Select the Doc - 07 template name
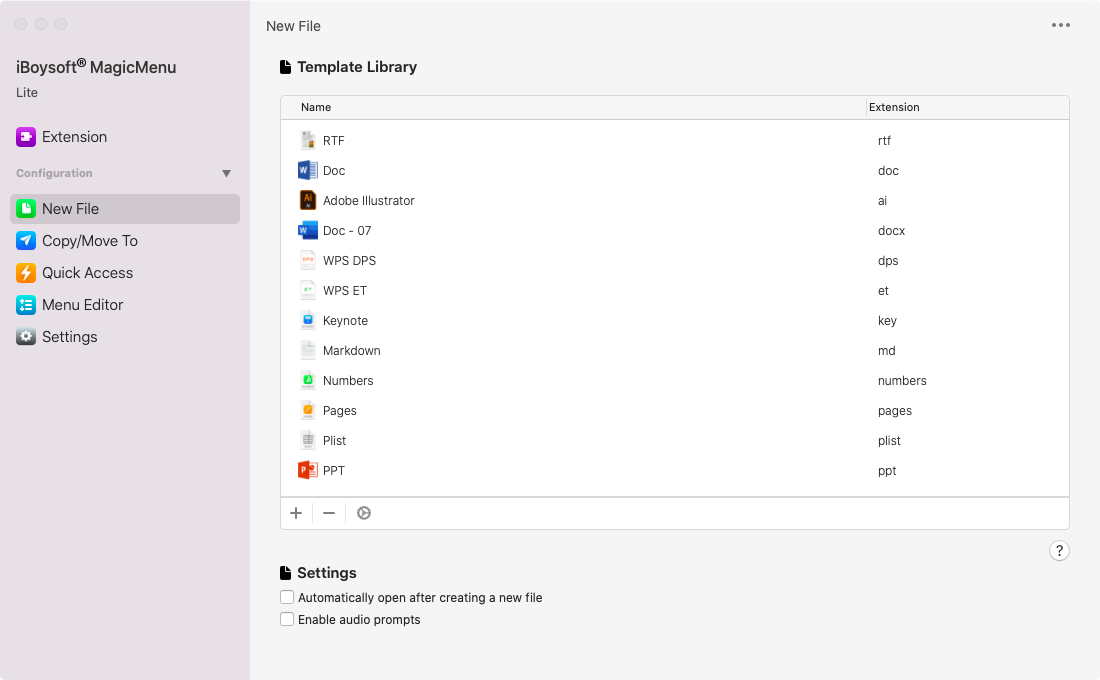The height and width of the screenshot is (680, 1100). [x=347, y=231]
